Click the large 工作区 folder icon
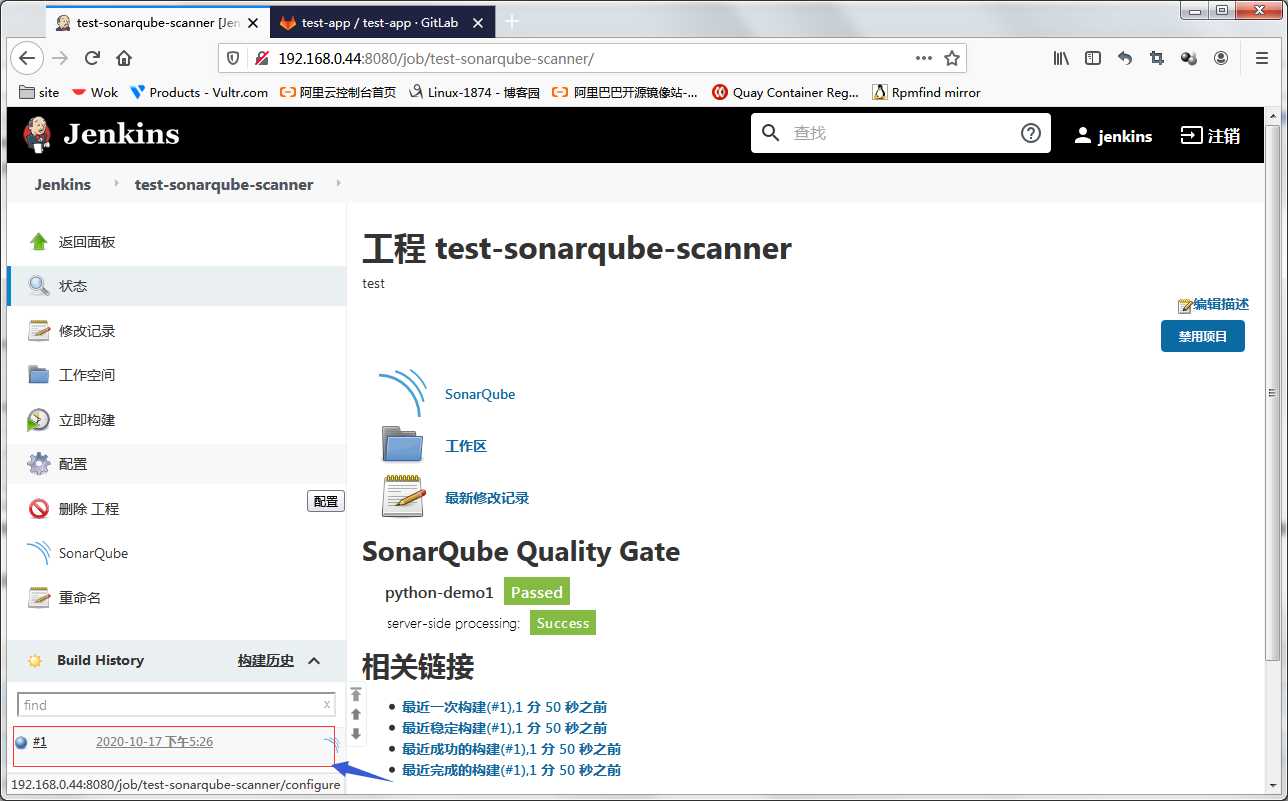 (x=403, y=445)
